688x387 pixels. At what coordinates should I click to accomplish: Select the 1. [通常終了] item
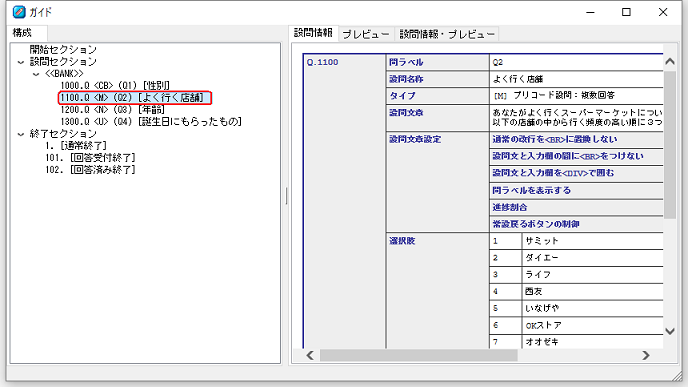click(76, 145)
